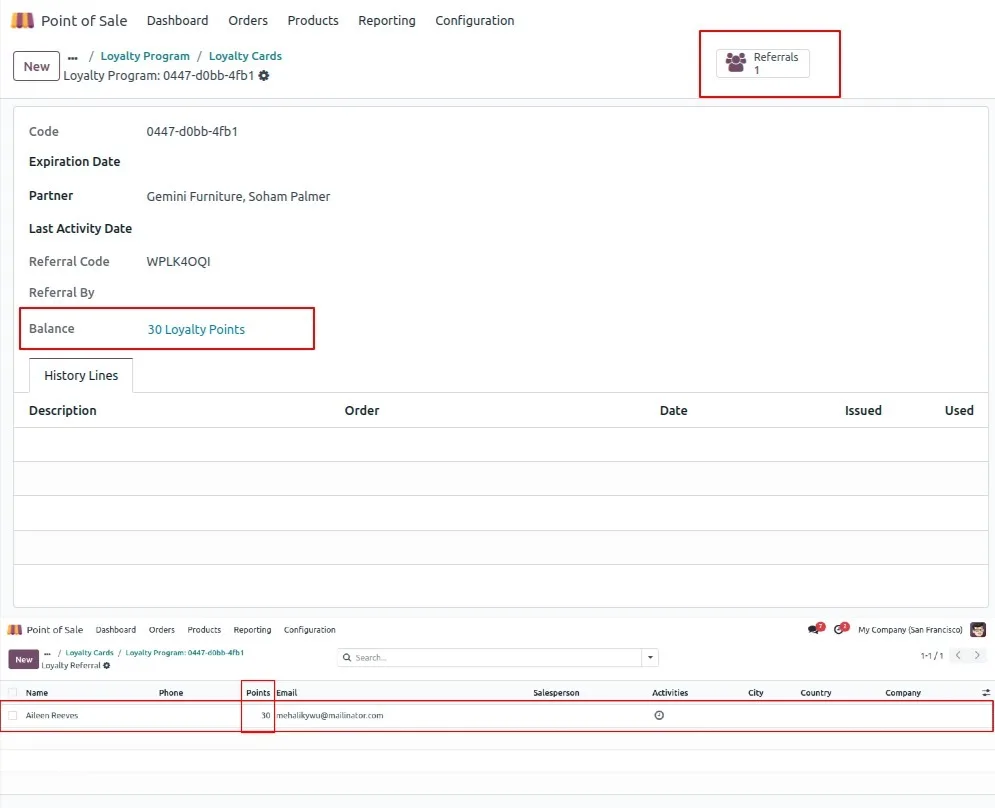Open the Referrals smart button

[762, 63]
